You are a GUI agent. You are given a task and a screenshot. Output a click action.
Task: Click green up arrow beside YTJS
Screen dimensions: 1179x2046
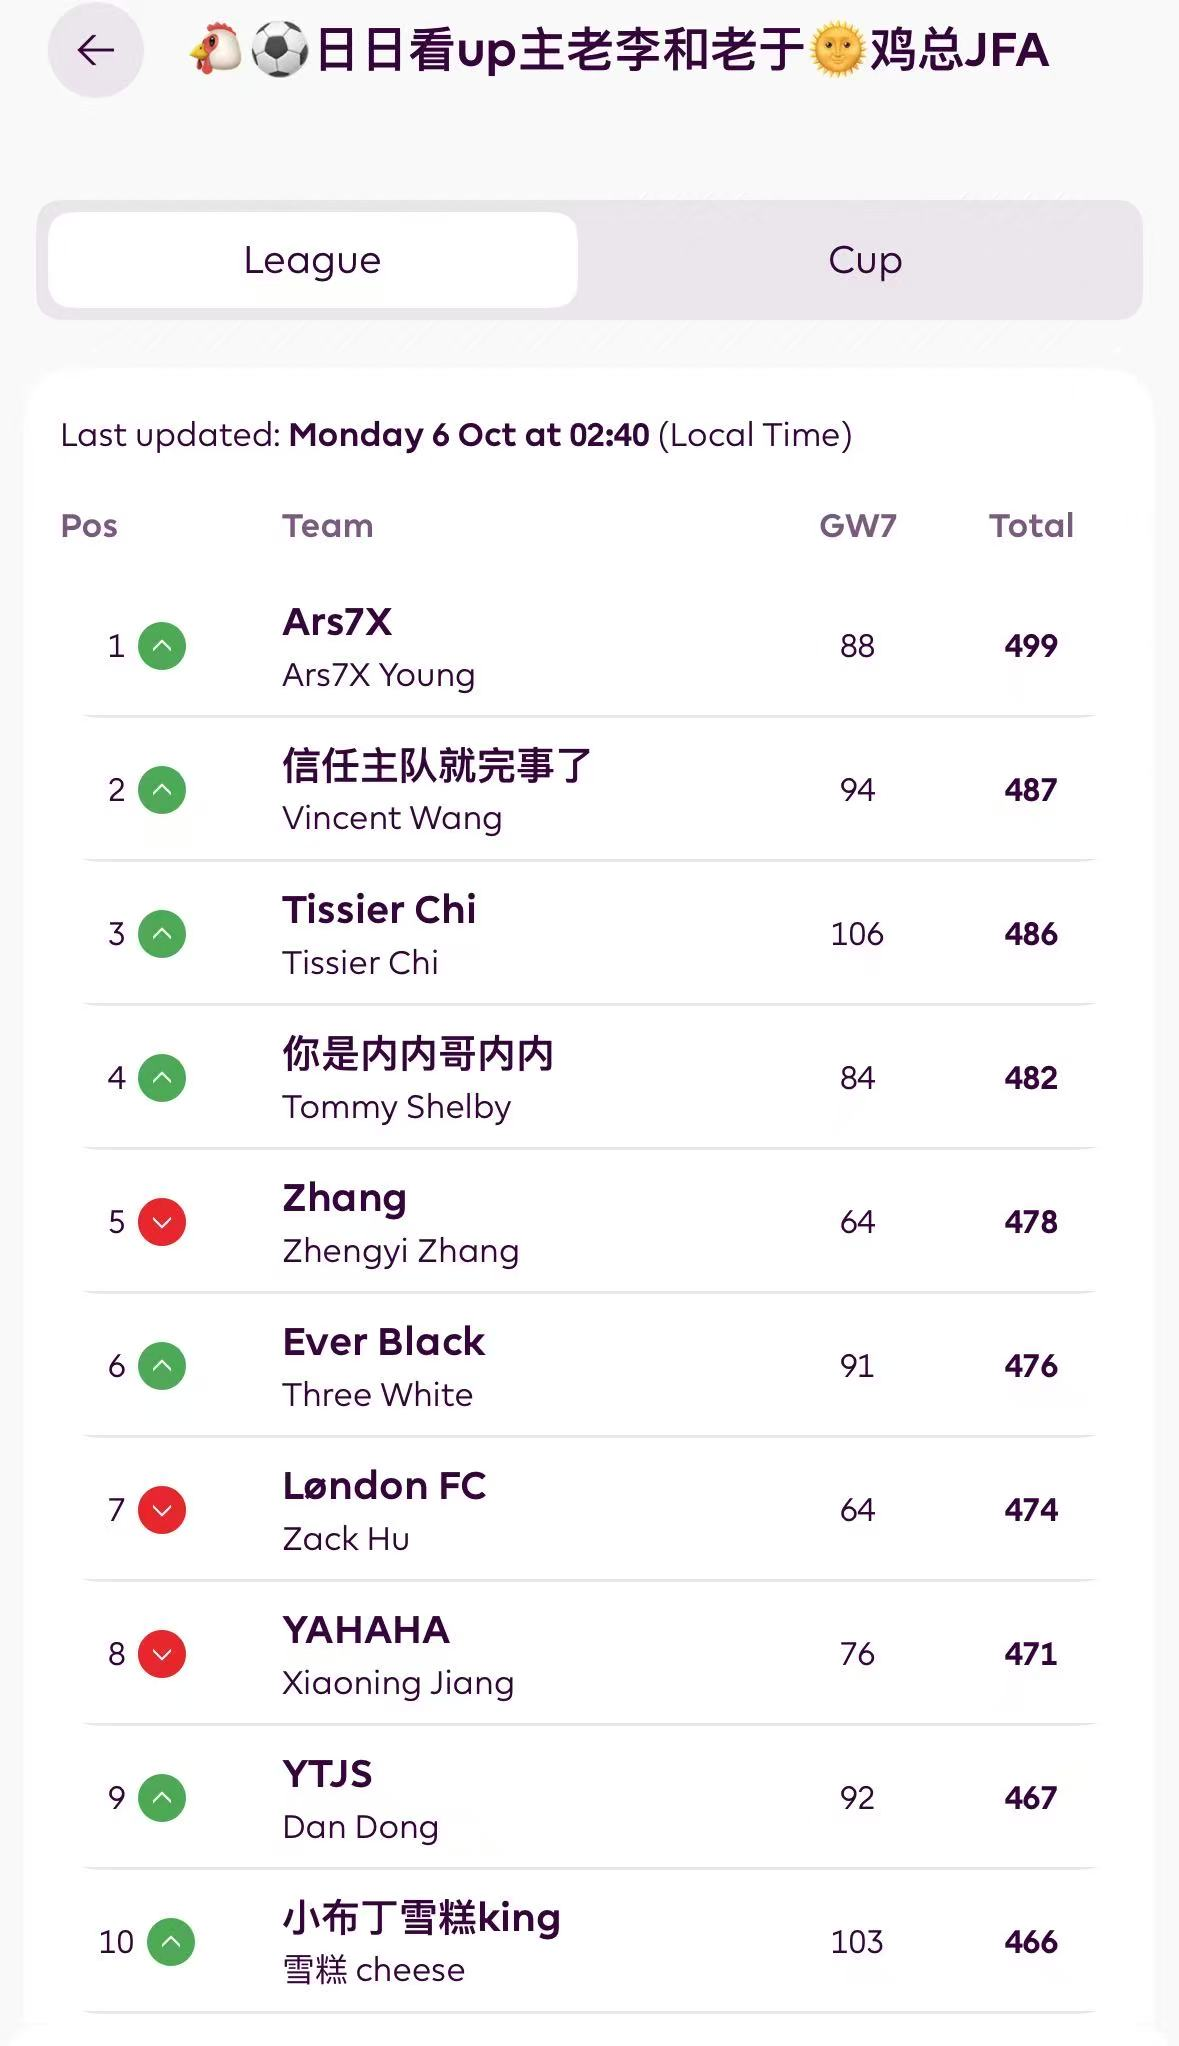(x=162, y=1798)
